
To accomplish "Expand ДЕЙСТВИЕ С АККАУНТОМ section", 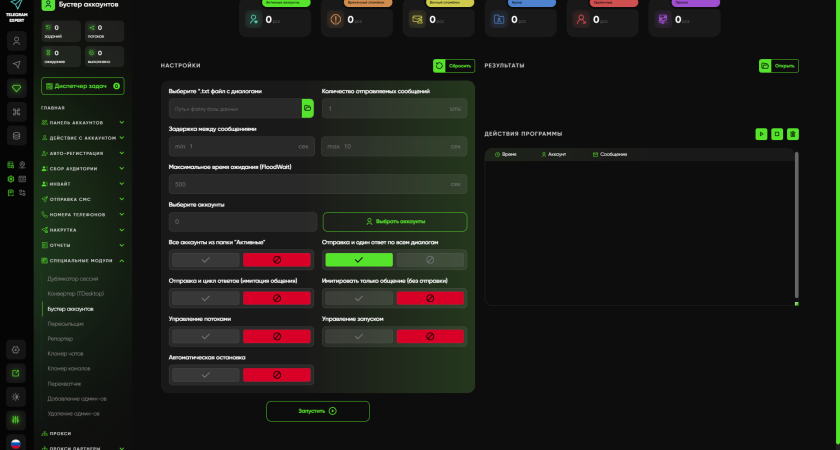I will click(x=83, y=138).
